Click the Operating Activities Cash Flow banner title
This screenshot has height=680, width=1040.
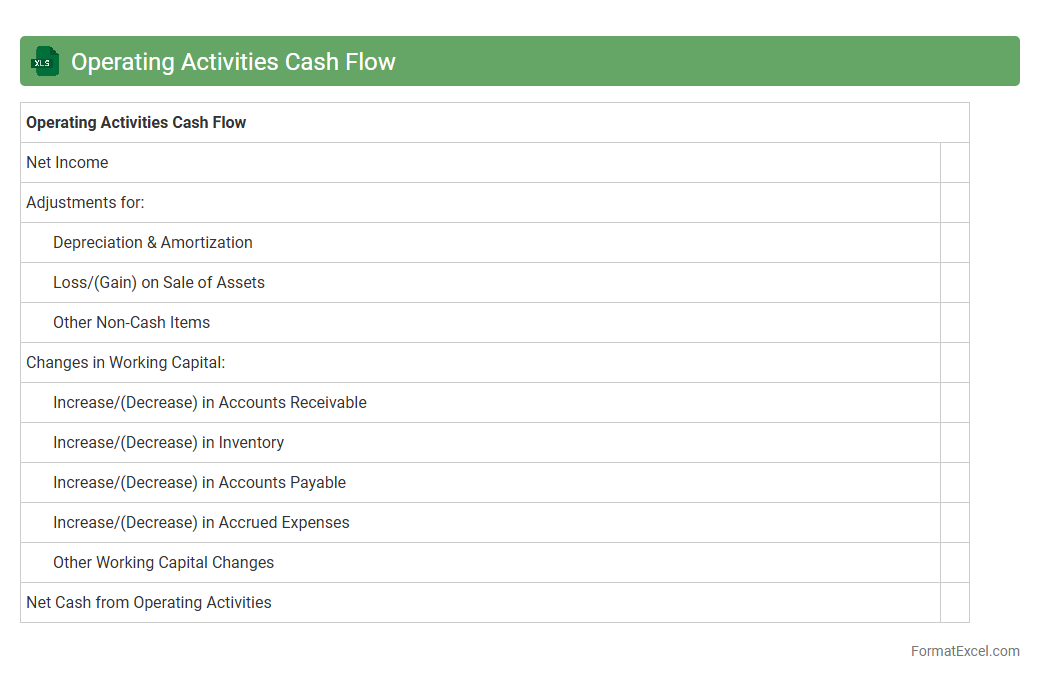coord(233,62)
